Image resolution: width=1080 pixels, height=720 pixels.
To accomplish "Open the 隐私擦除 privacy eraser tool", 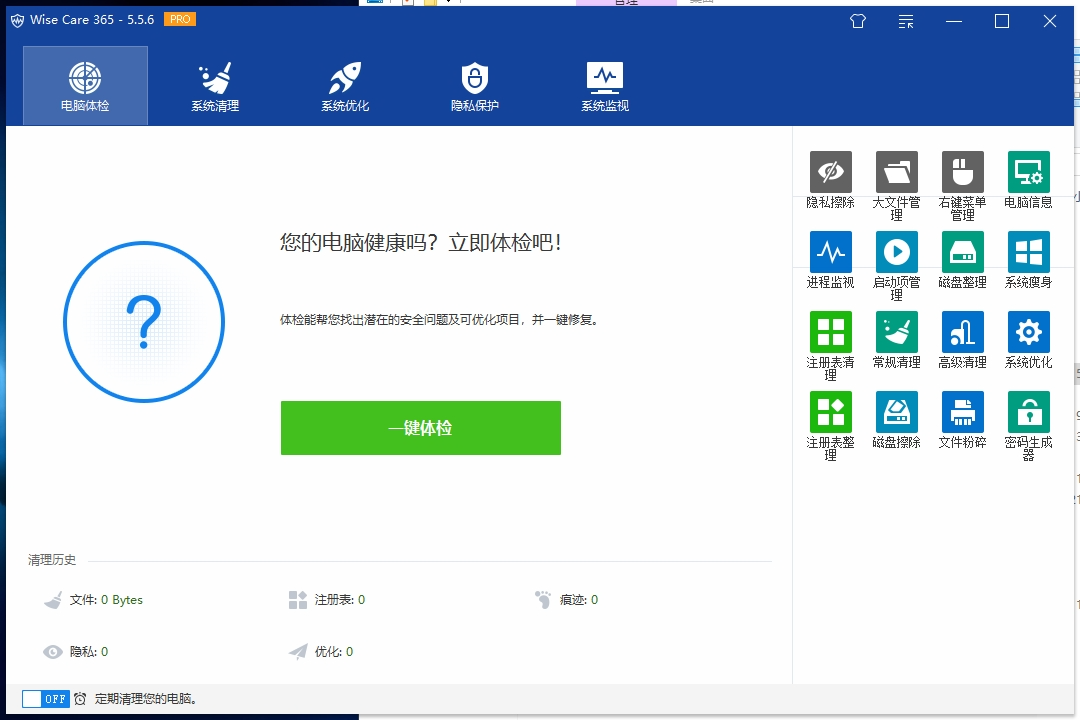I will click(x=831, y=172).
